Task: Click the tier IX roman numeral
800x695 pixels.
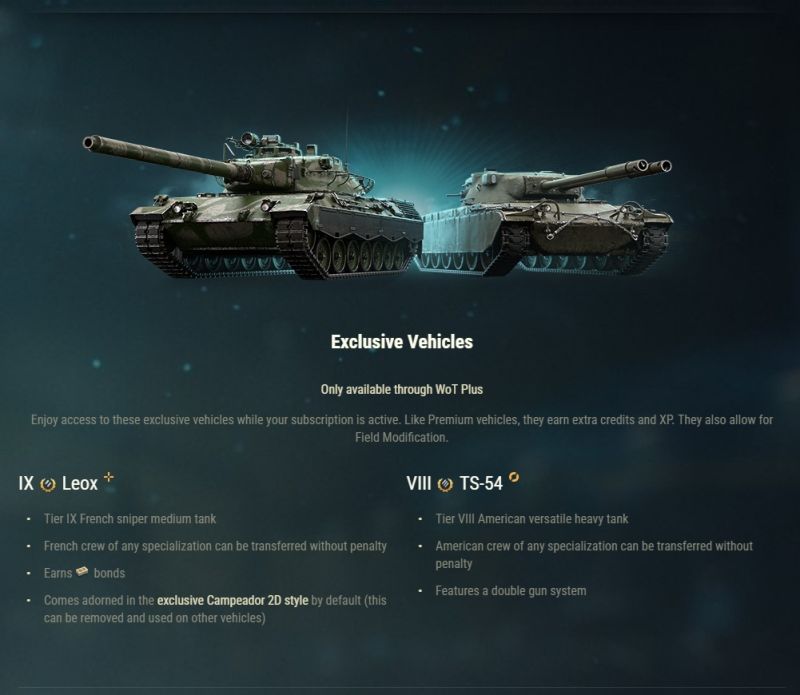Action: pyautogui.click(x=26, y=483)
